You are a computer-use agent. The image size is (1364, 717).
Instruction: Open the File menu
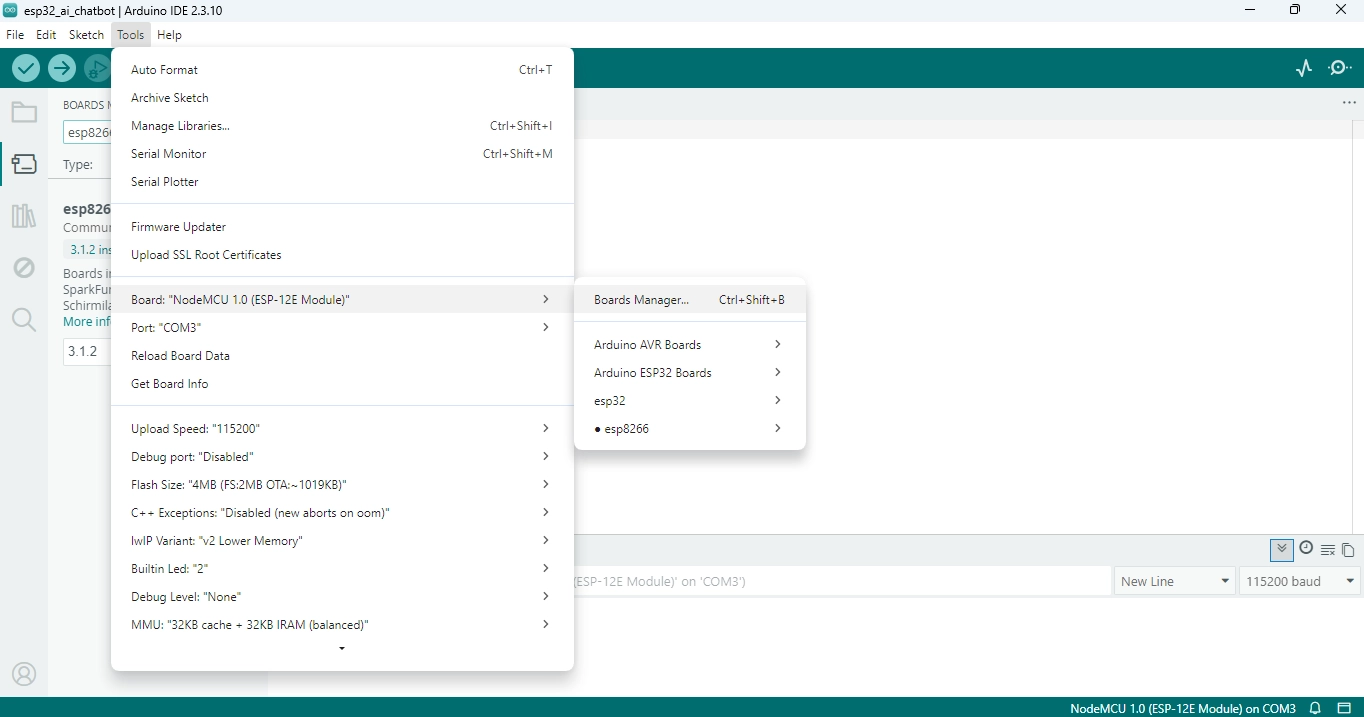click(x=15, y=34)
